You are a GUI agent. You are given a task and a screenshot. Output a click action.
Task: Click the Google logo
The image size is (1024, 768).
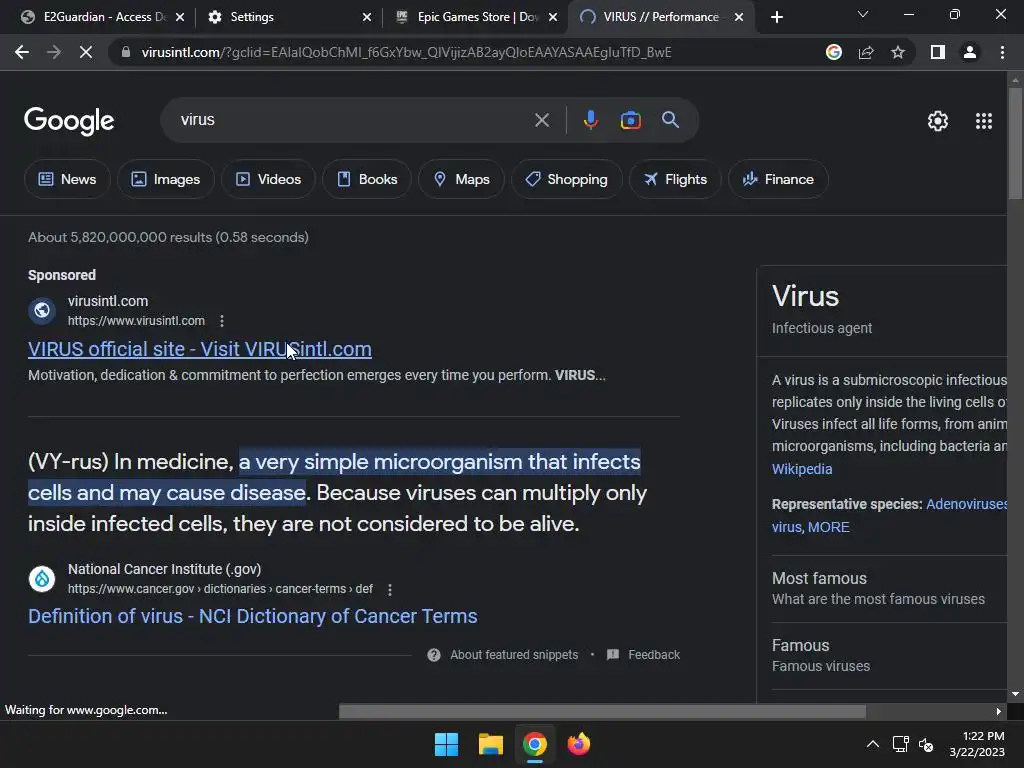tap(69, 121)
